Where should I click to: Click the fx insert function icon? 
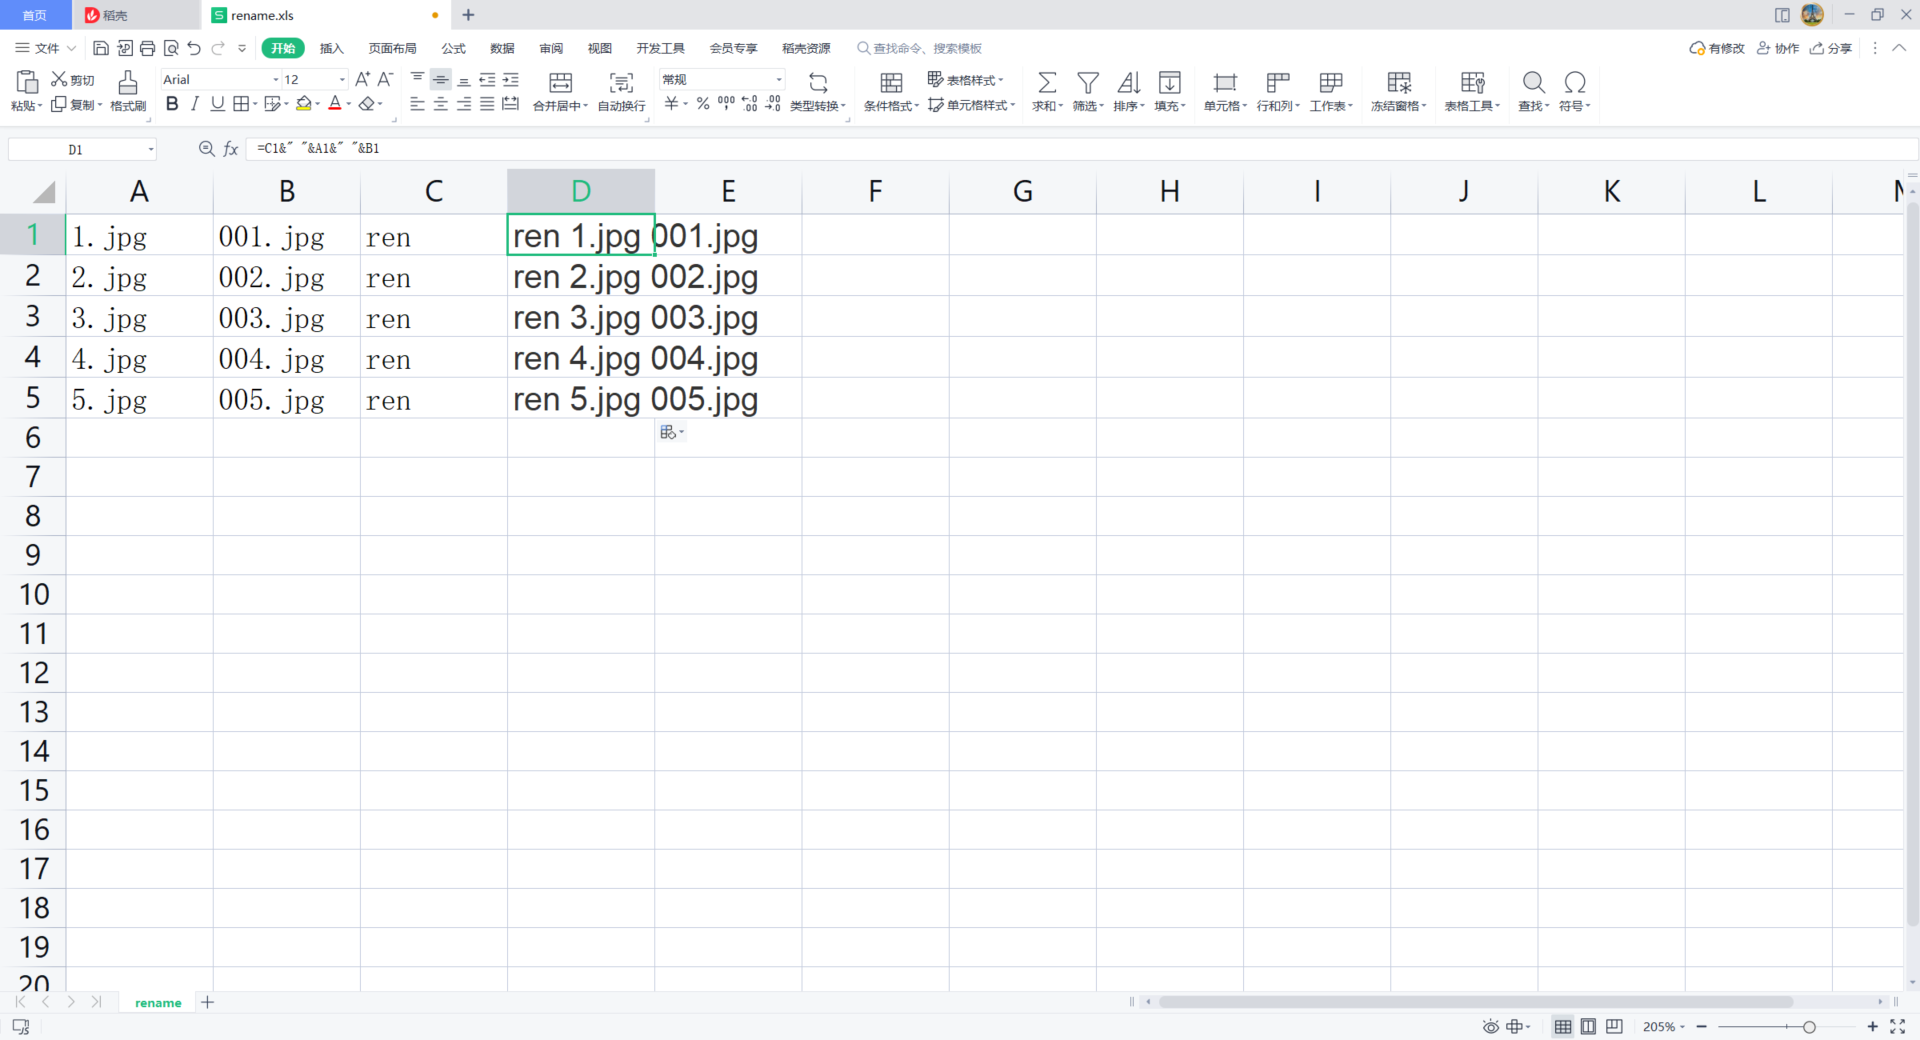[x=231, y=148]
